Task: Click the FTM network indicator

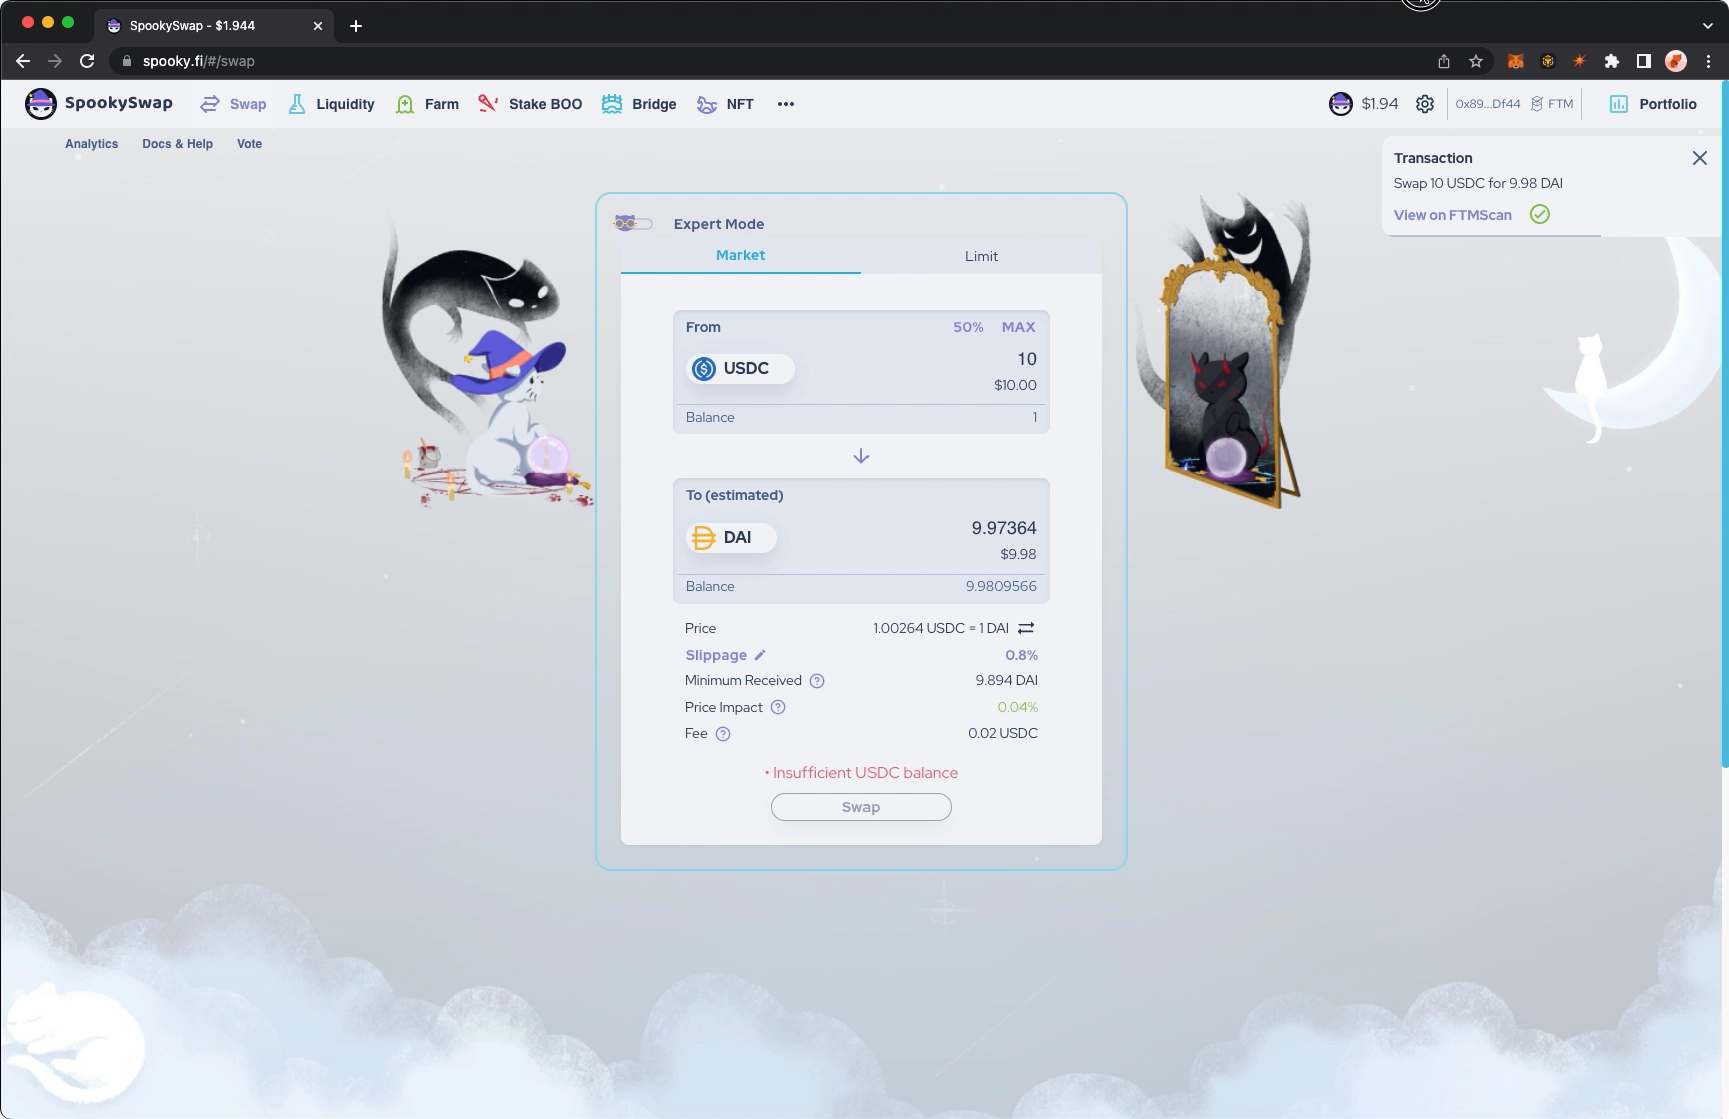Action: coord(1552,104)
